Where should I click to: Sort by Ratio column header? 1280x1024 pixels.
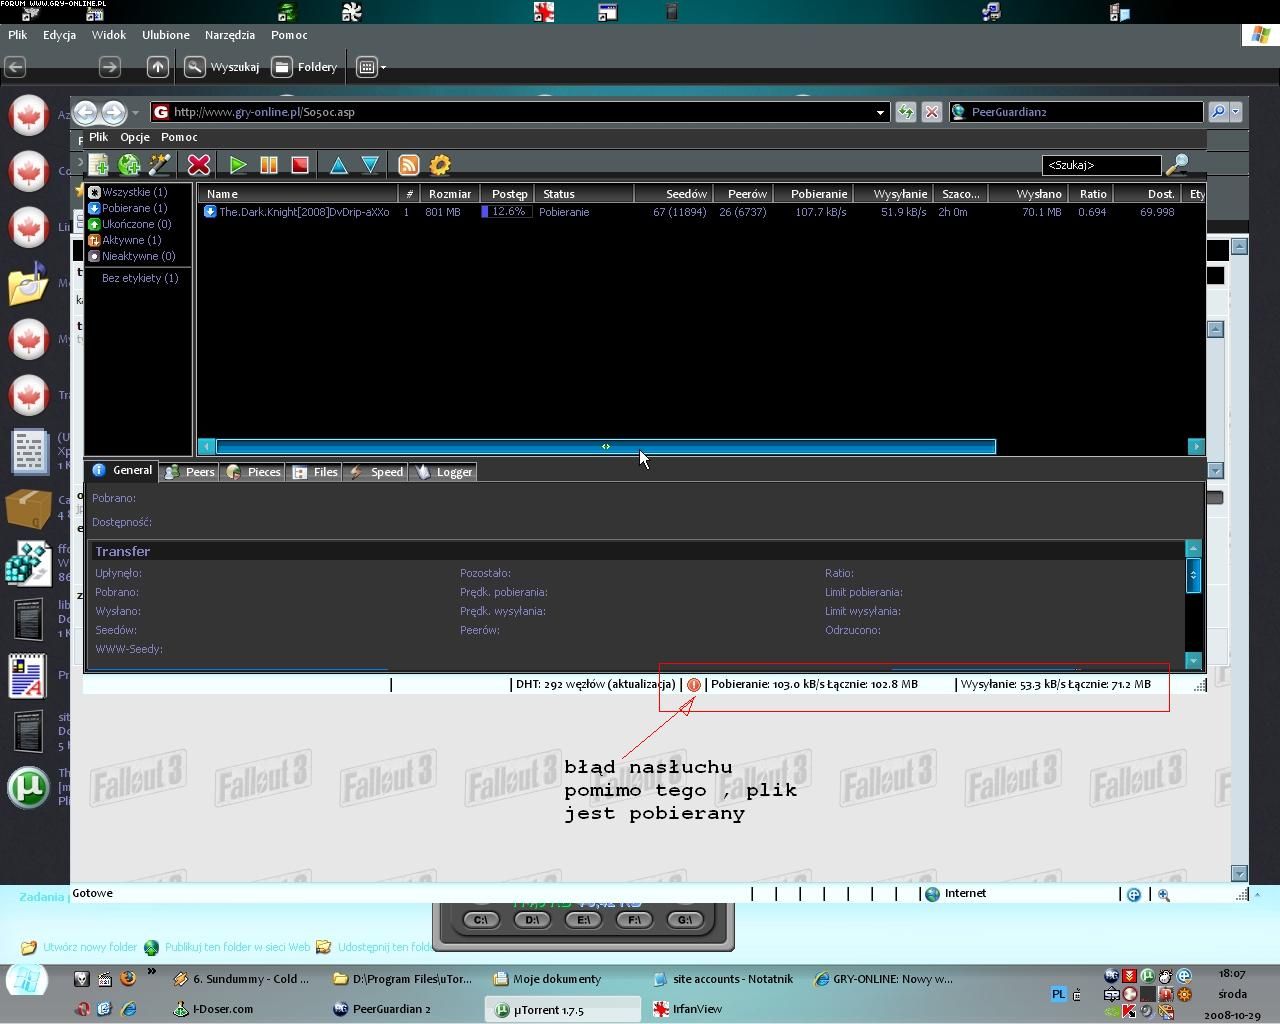point(1091,194)
